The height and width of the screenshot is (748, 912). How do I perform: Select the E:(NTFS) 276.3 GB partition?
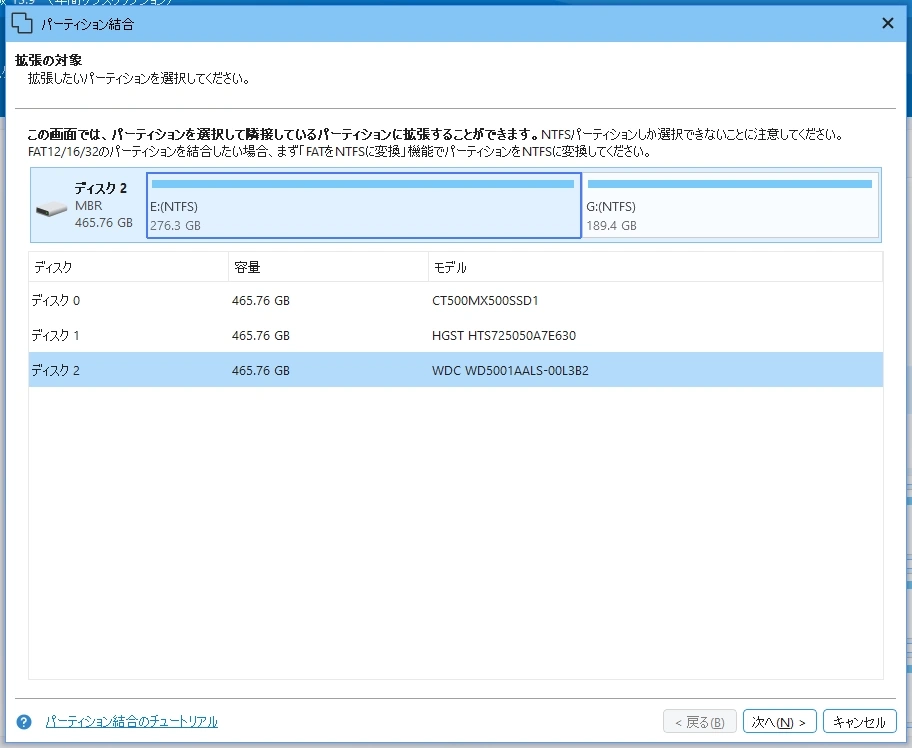(364, 205)
